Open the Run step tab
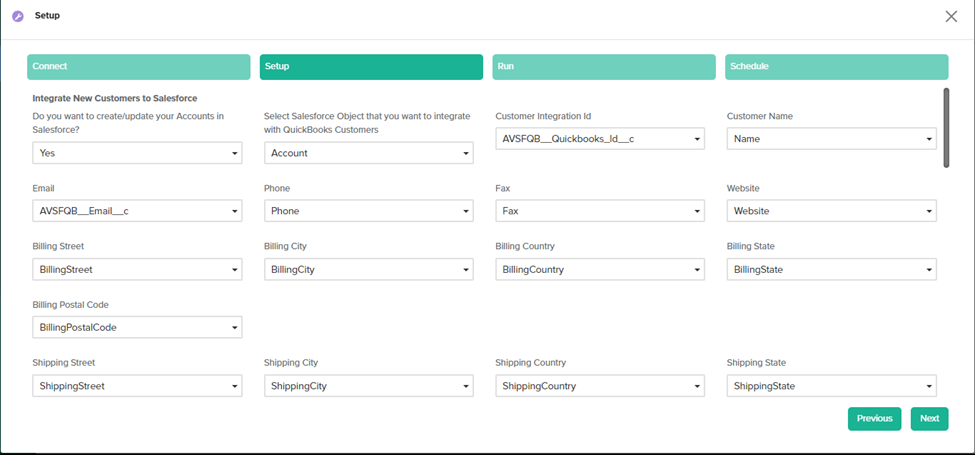This screenshot has width=975, height=455. (x=603, y=67)
